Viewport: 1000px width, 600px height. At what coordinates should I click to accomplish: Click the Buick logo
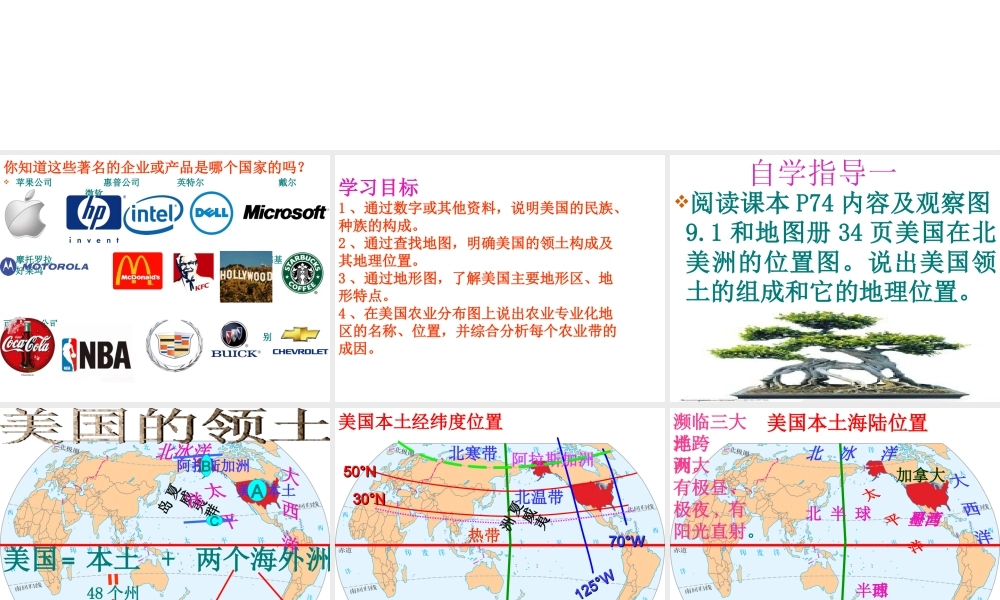(x=234, y=340)
